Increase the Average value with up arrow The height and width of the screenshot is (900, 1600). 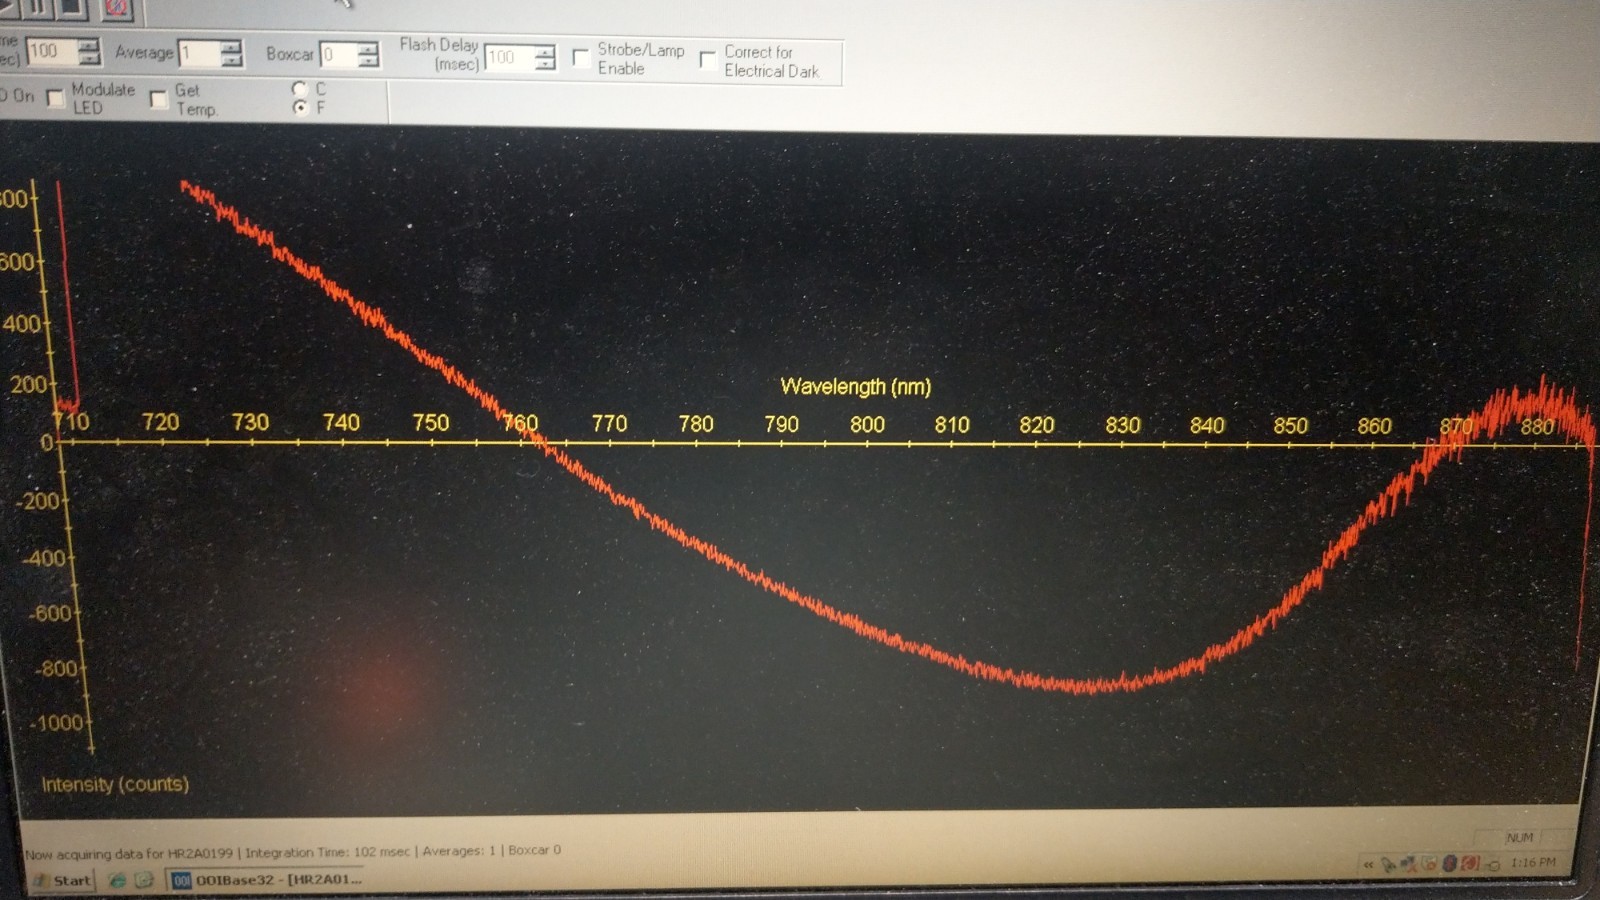[231, 47]
